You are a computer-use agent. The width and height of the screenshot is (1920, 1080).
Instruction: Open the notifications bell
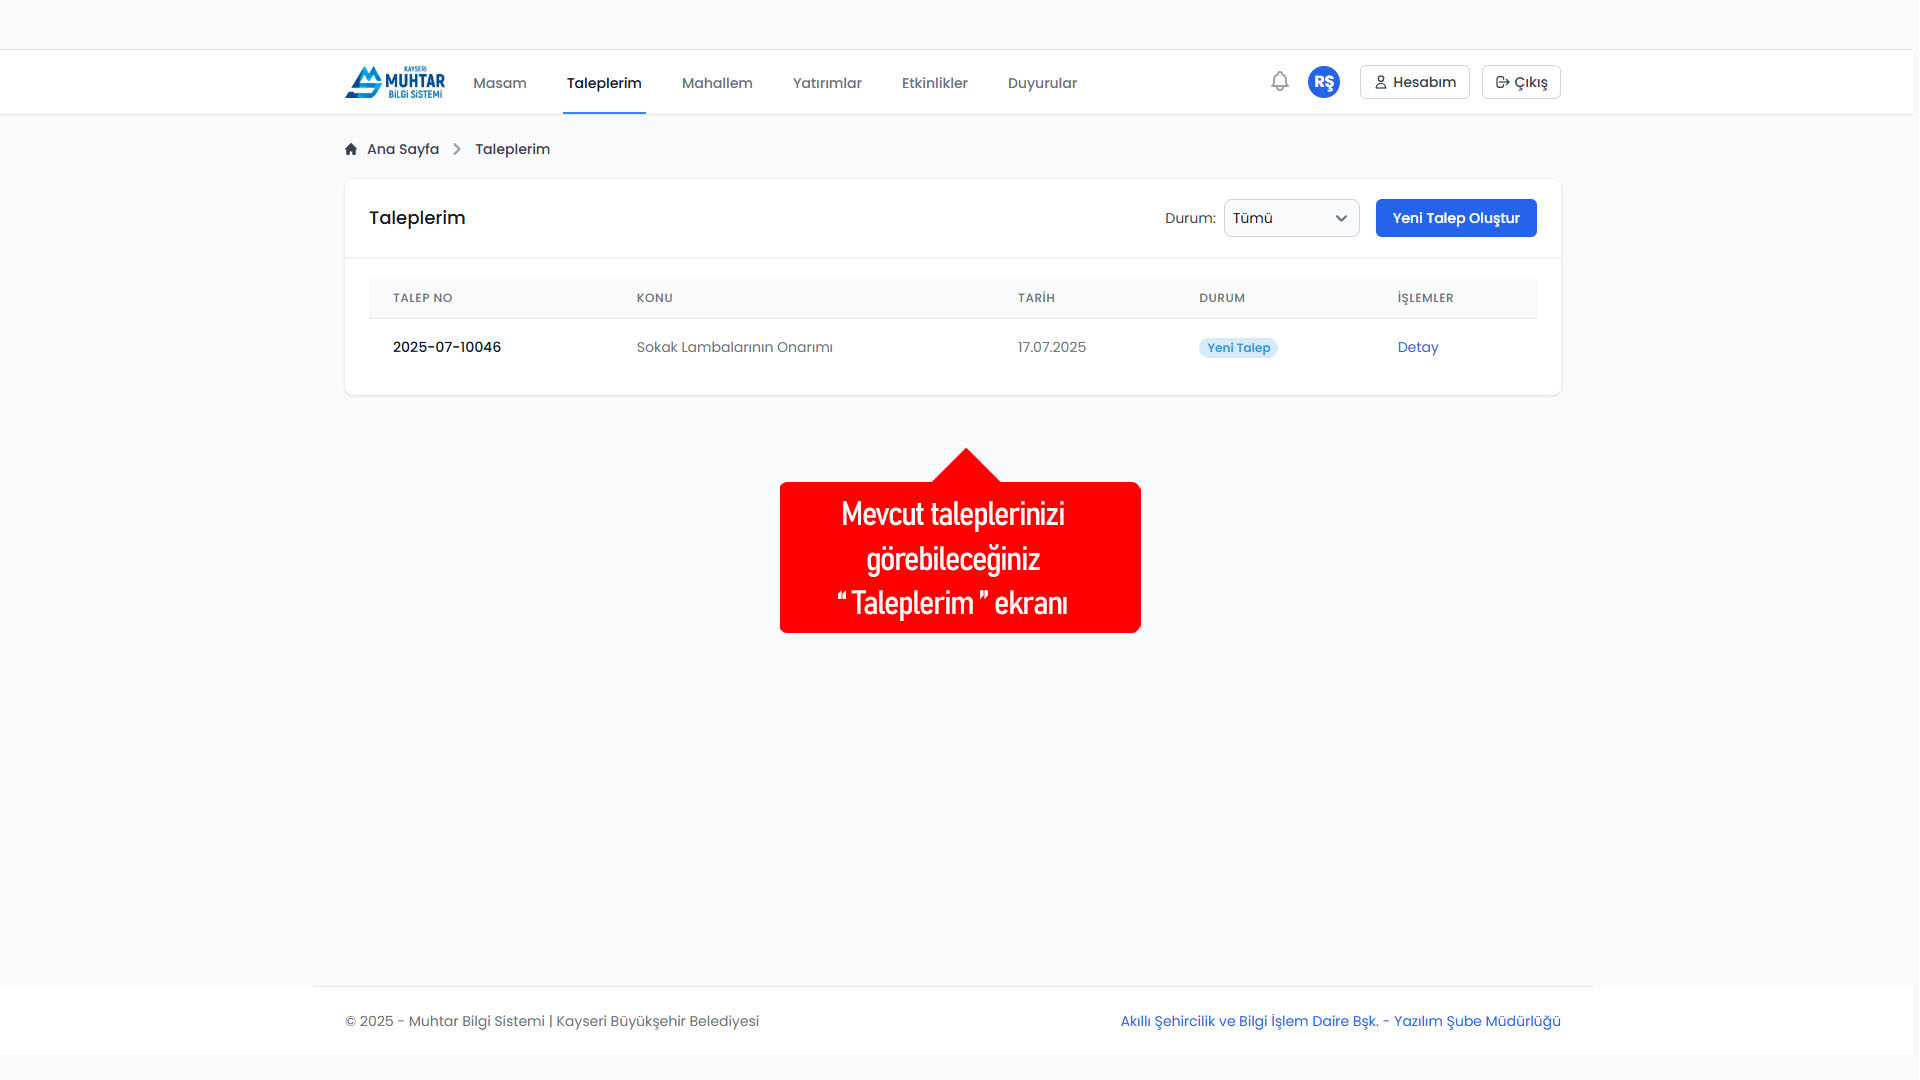tap(1280, 81)
